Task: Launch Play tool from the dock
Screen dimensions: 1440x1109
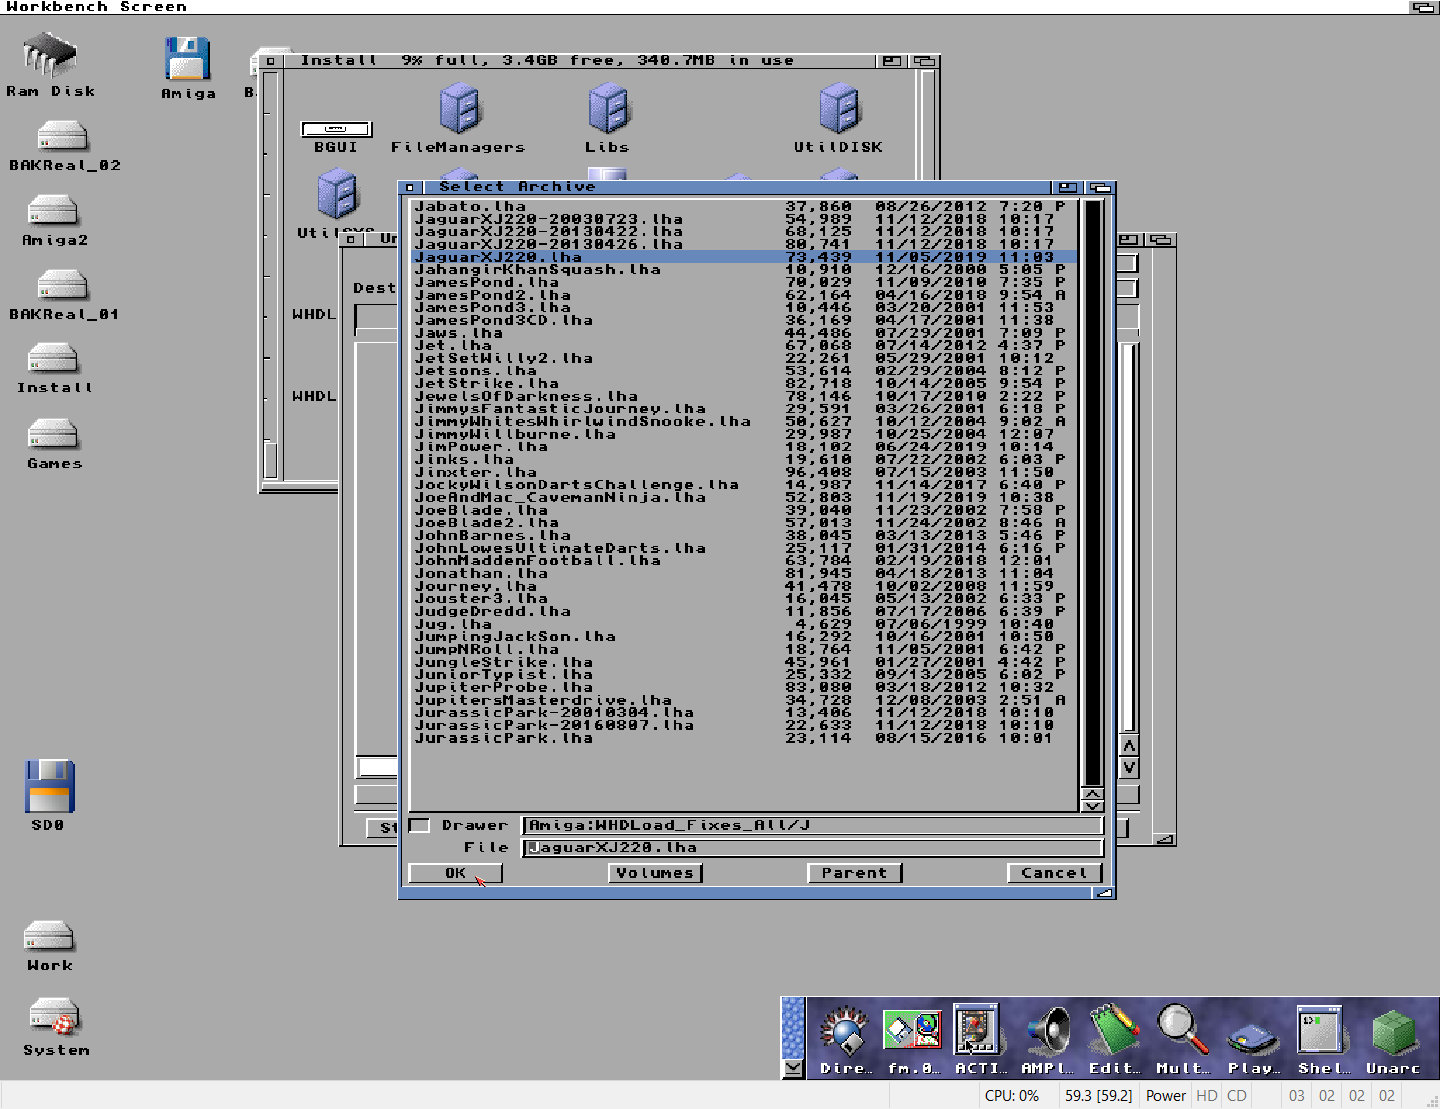Action: (x=1253, y=1039)
